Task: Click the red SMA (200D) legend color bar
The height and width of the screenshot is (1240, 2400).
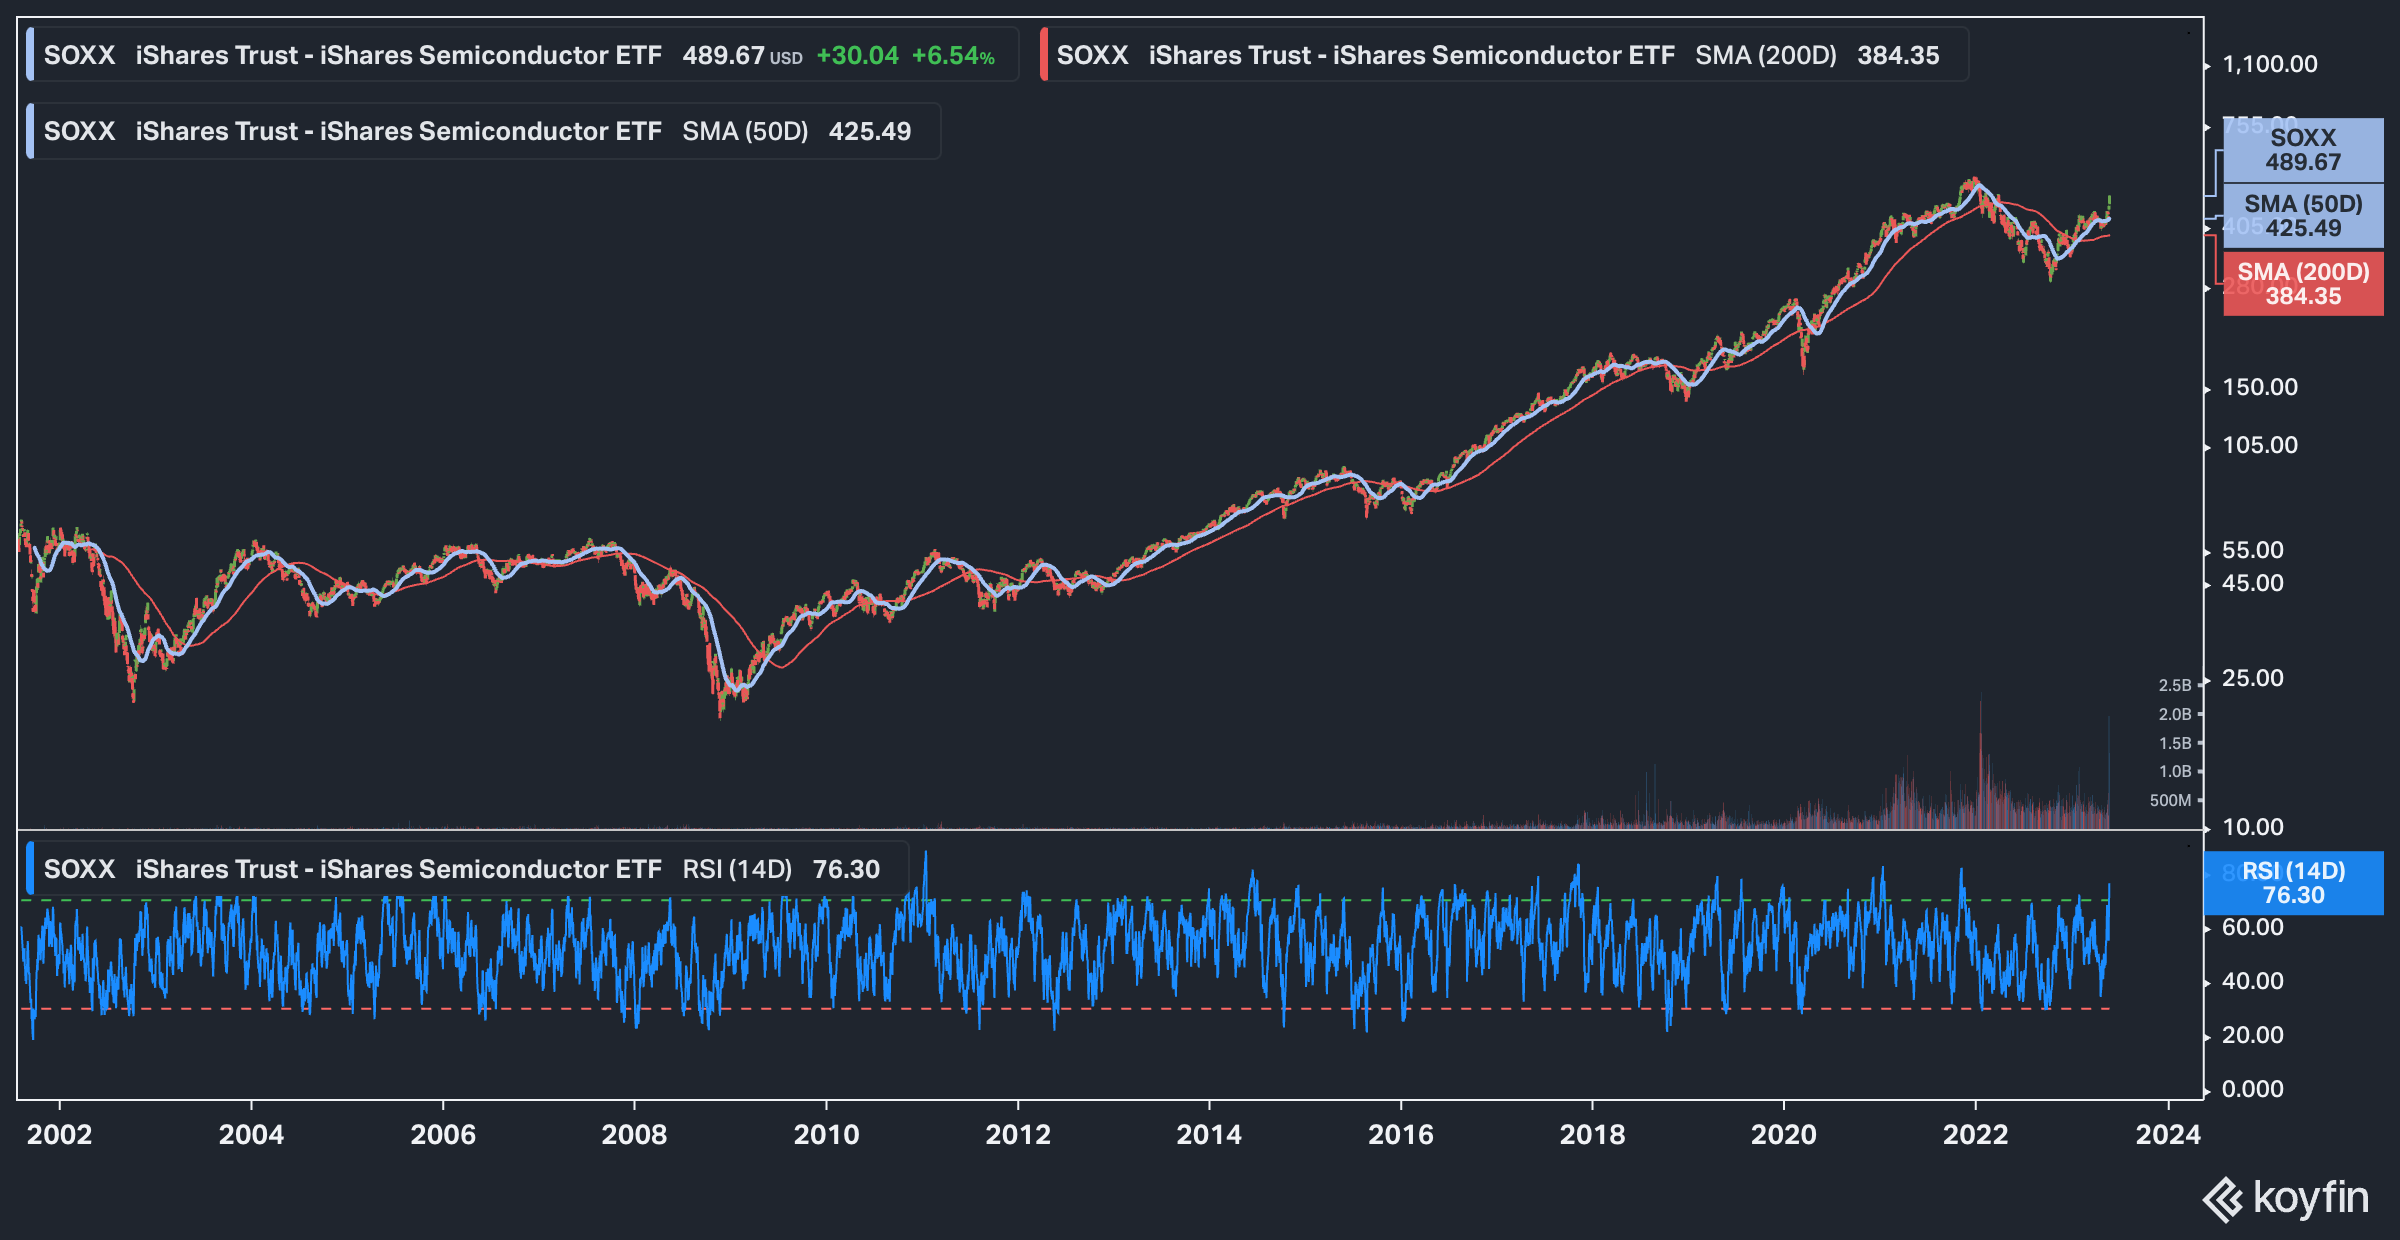Action: click(1044, 55)
